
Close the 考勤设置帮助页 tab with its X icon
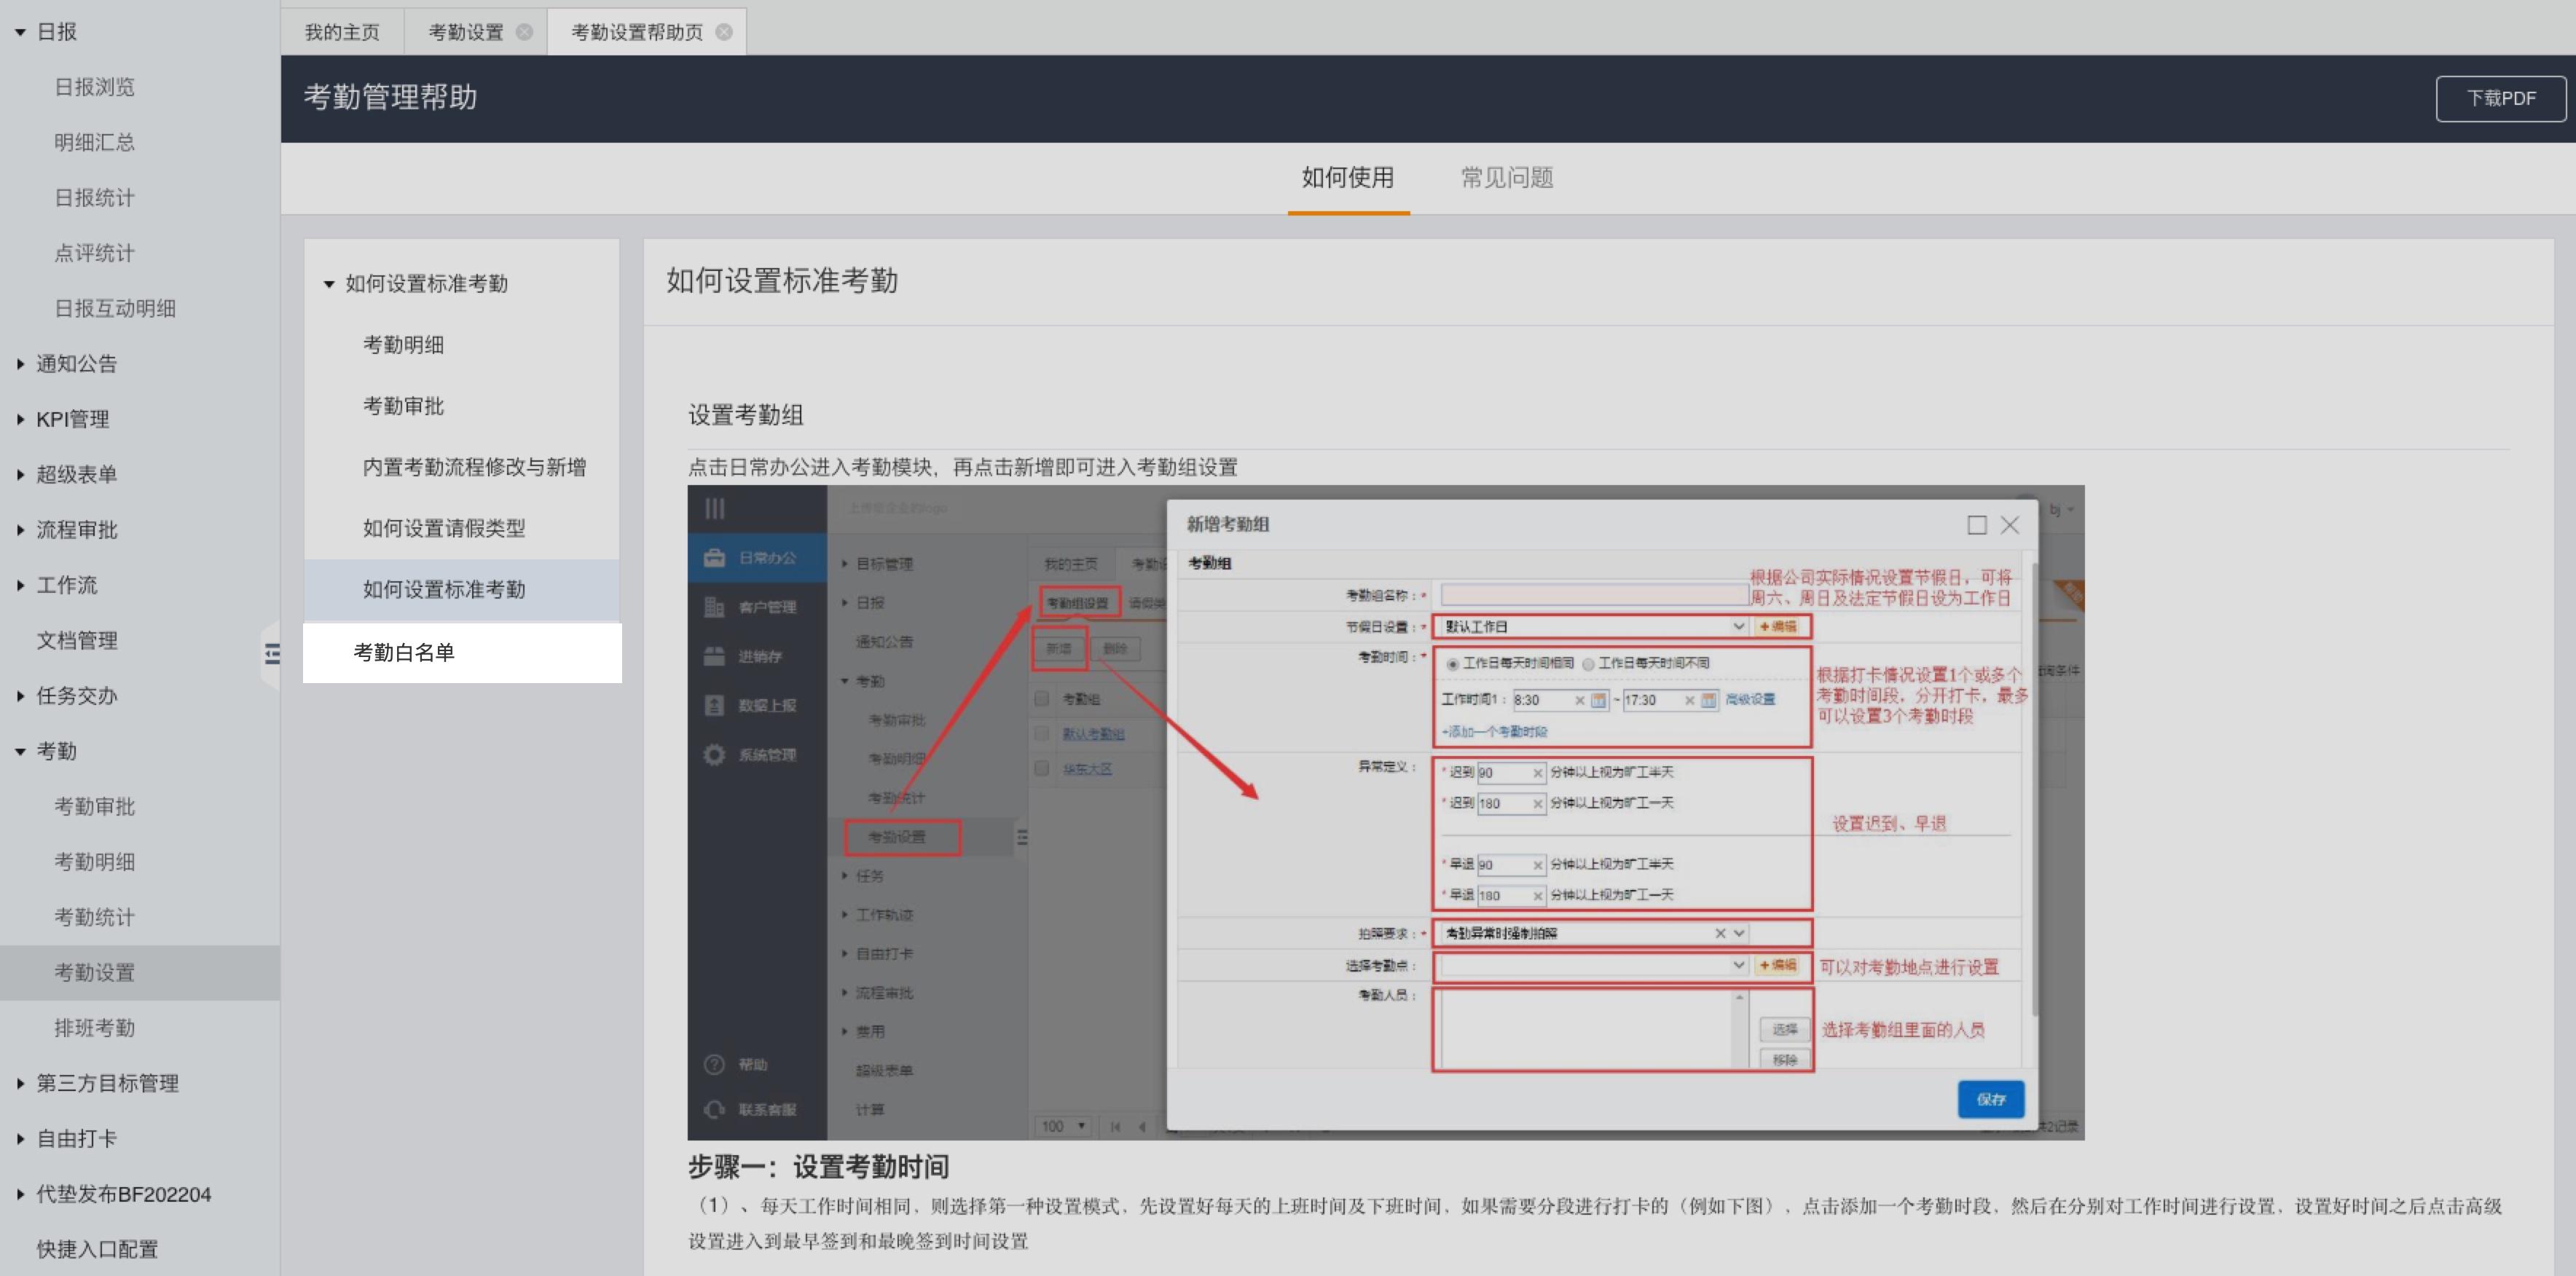[x=724, y=32]
